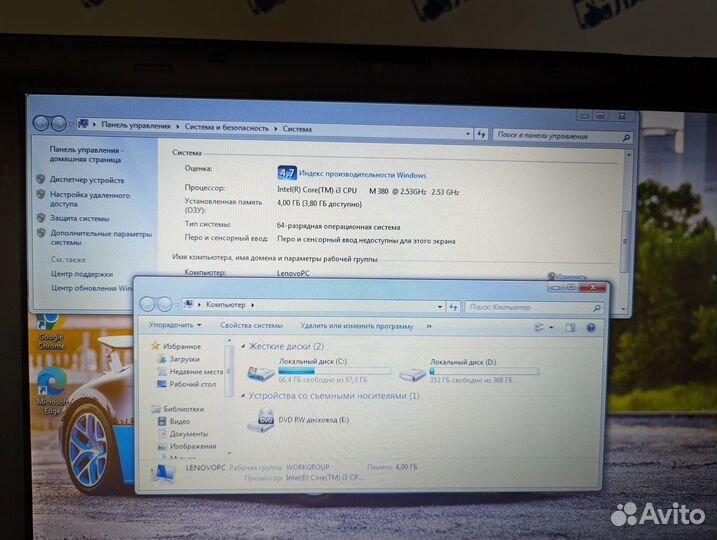
Task: Click forward button in Computer window
Action: 165,304
